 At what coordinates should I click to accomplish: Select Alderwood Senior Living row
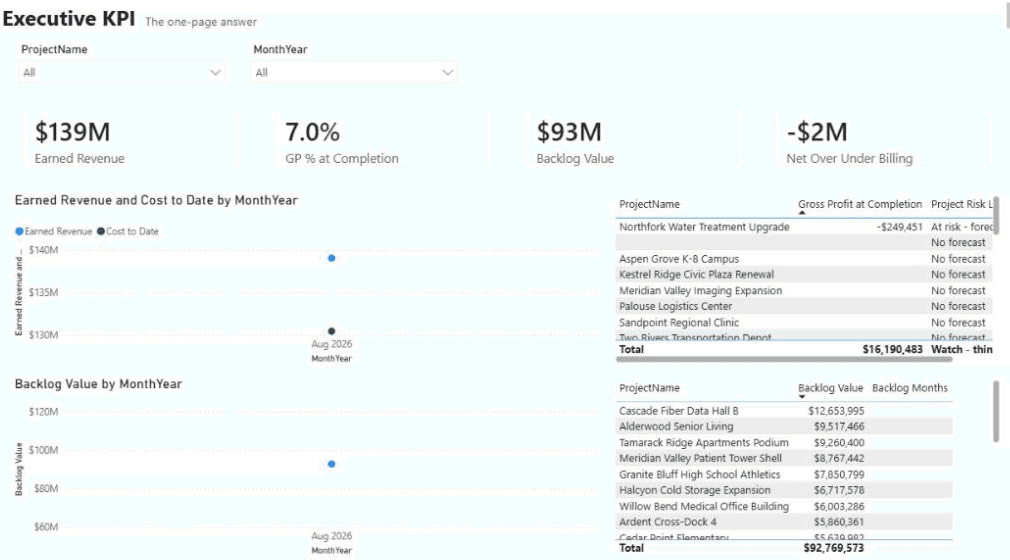tap(784, 426)
